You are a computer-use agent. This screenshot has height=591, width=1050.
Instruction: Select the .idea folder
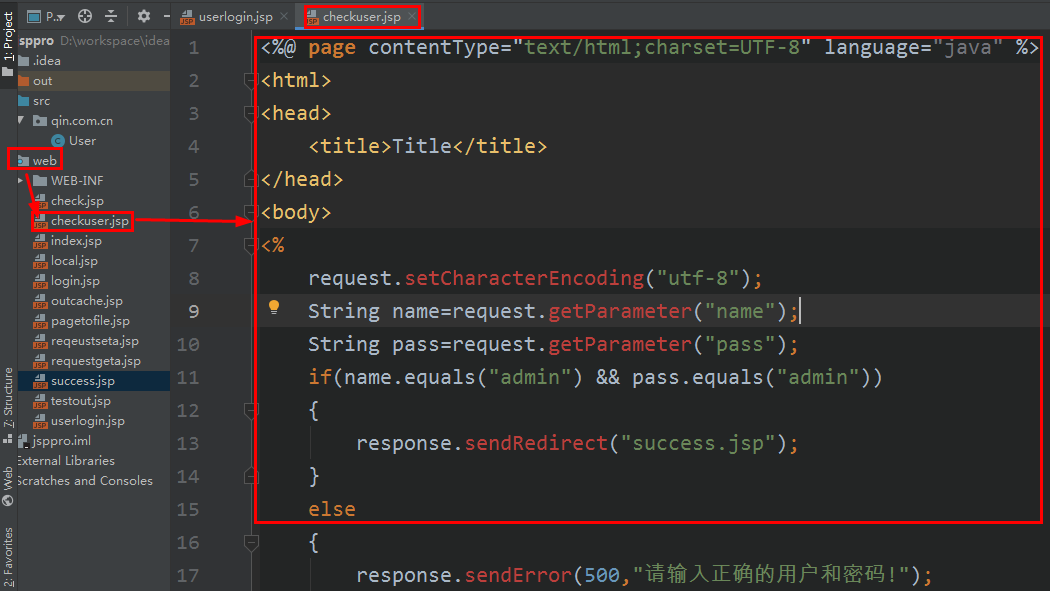point(46,61)
